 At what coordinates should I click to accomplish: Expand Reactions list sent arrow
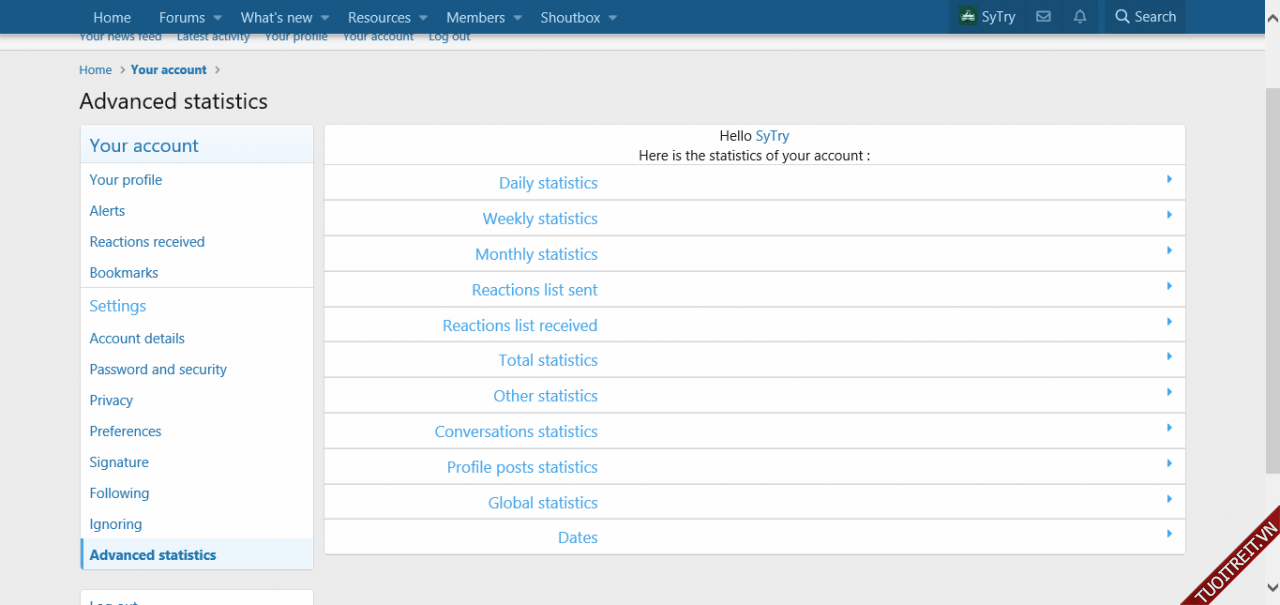[1168, 286]
